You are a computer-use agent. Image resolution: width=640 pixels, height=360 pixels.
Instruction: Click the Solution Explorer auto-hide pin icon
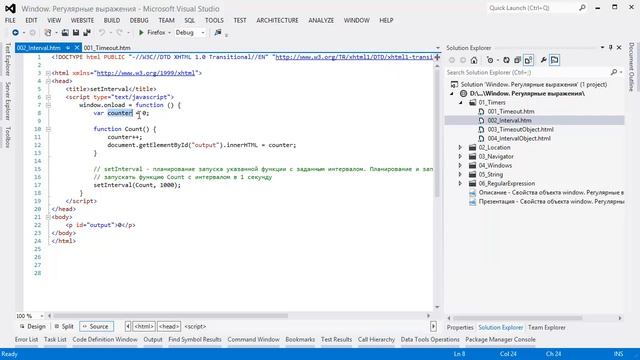611,48
